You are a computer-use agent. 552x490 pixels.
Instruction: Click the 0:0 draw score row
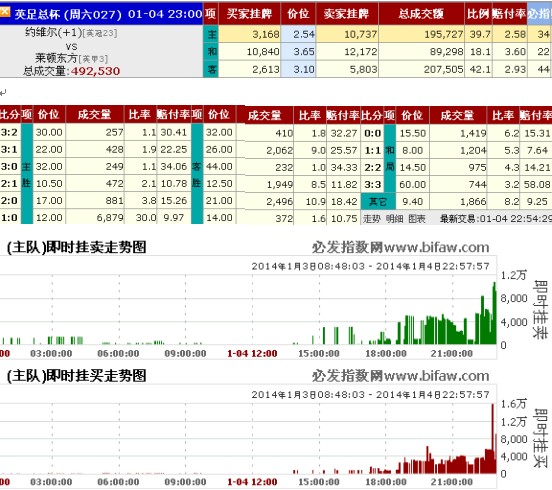pos(457,133)
